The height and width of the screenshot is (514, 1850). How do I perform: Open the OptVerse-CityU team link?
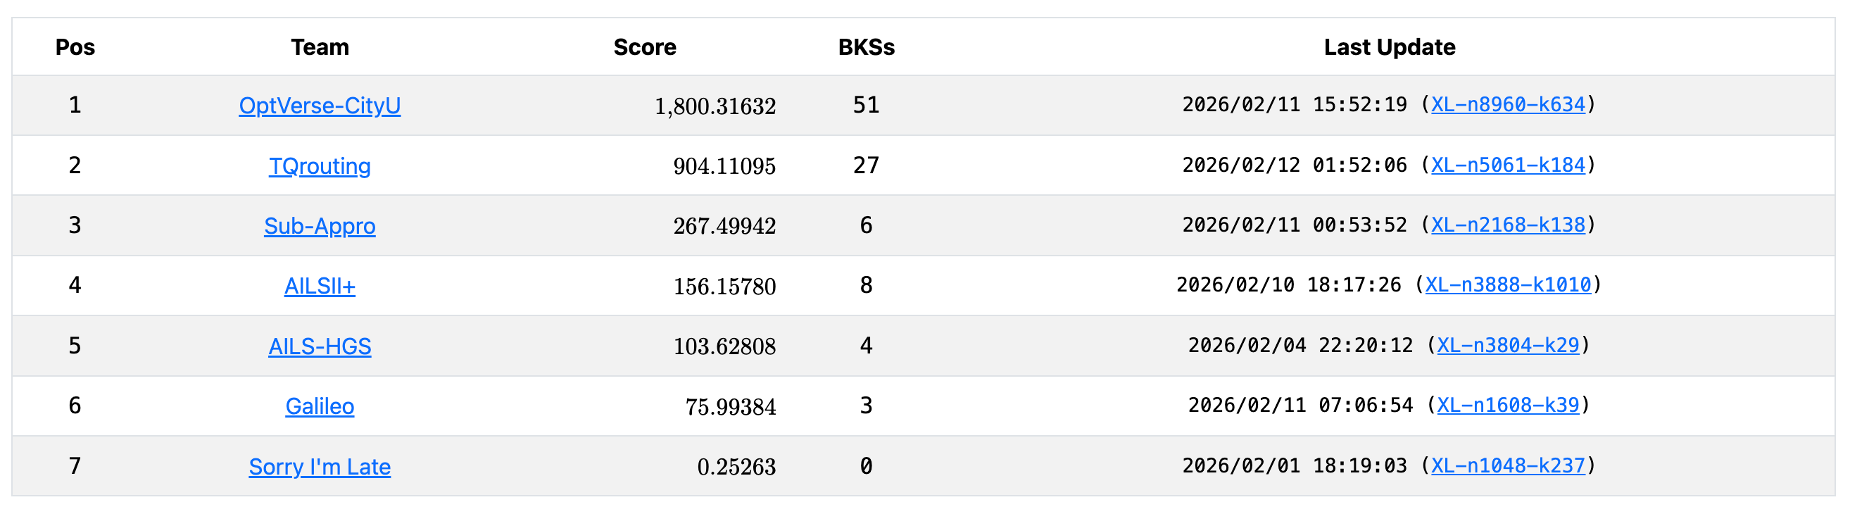point(319,106)
